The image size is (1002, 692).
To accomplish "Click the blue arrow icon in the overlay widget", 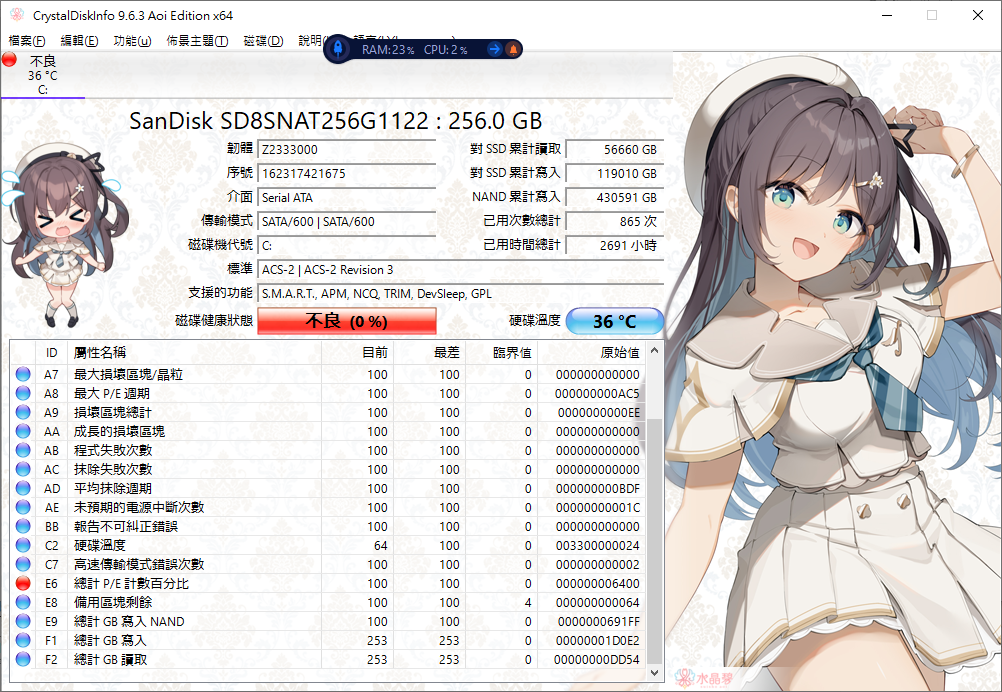I will point(494,49).
